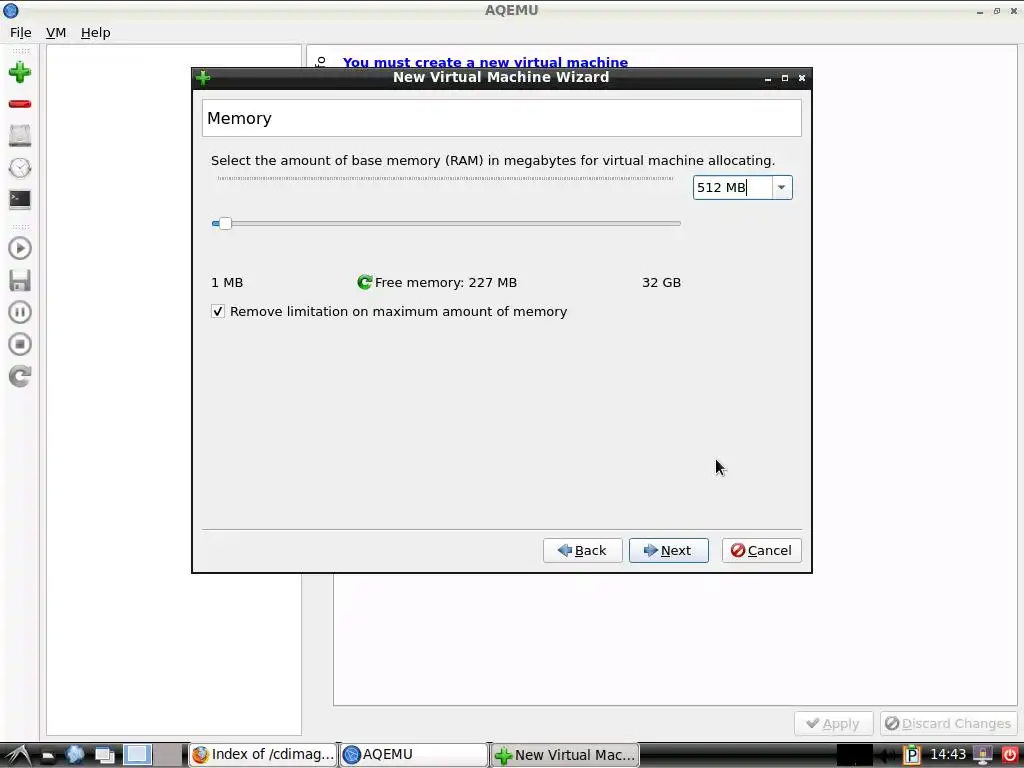Click the save VM floppy disk icon
Viewport: 1024px width, 768px height.
20,280
